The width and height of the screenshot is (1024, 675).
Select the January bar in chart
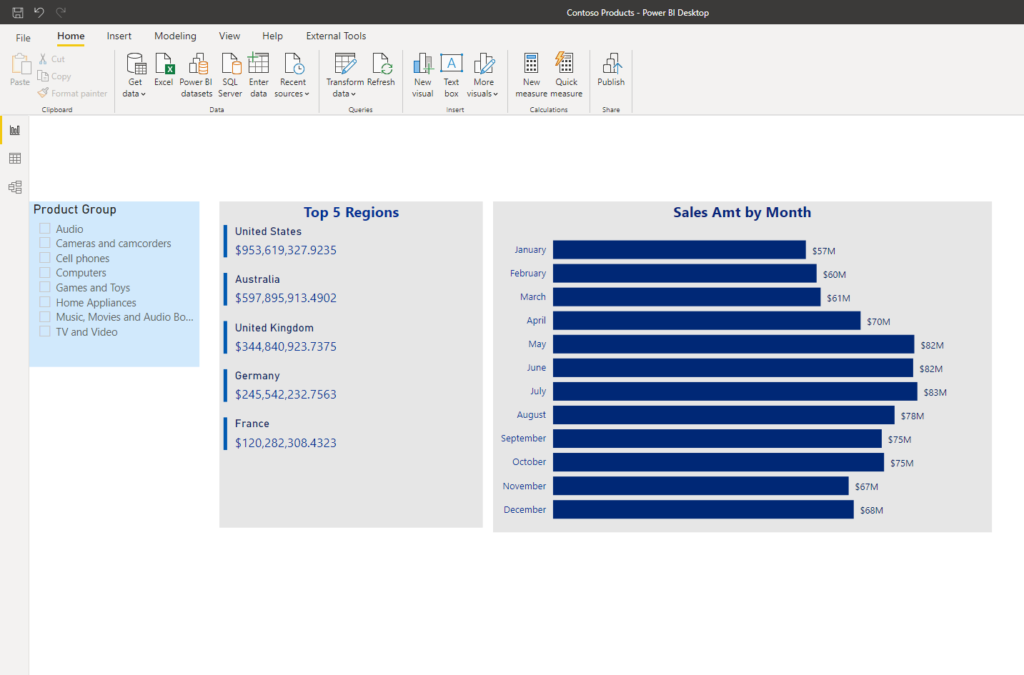[679, 250]
